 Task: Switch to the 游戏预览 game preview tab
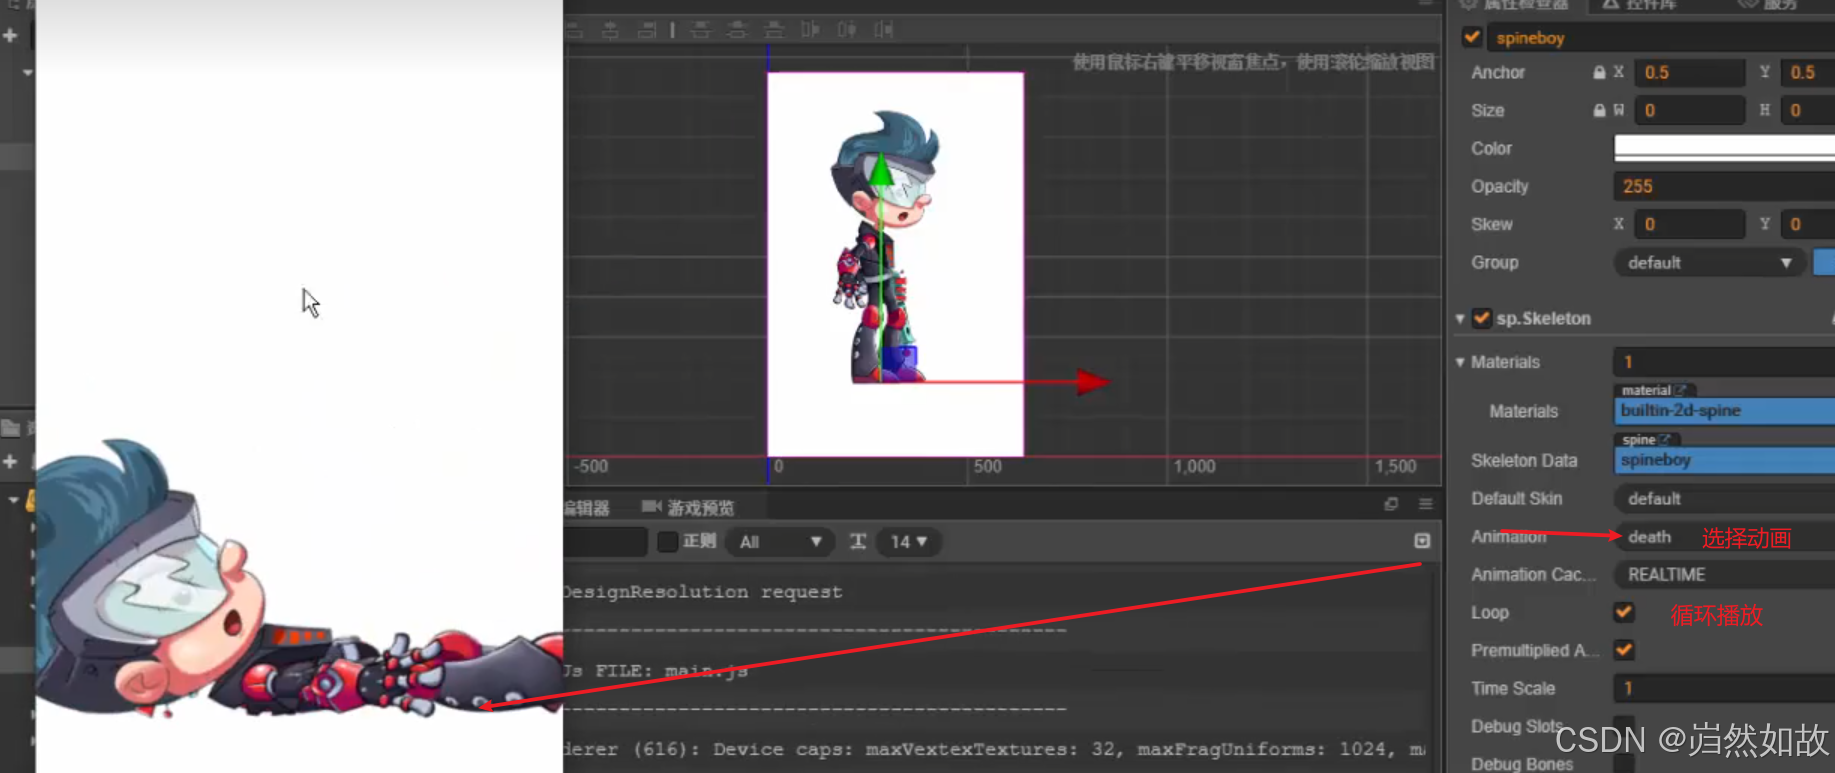689,507
